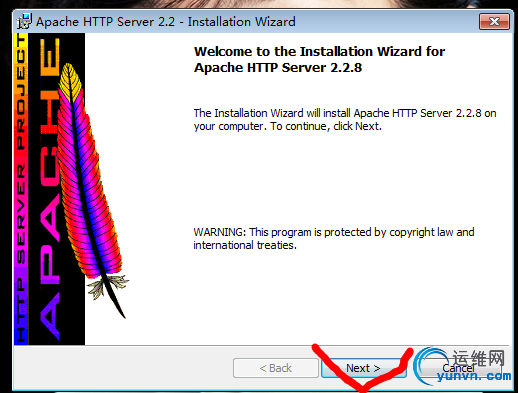The width and height of the screenshot is (518, 393).
Task: Click the Next > button
Action: pos(363,368)
